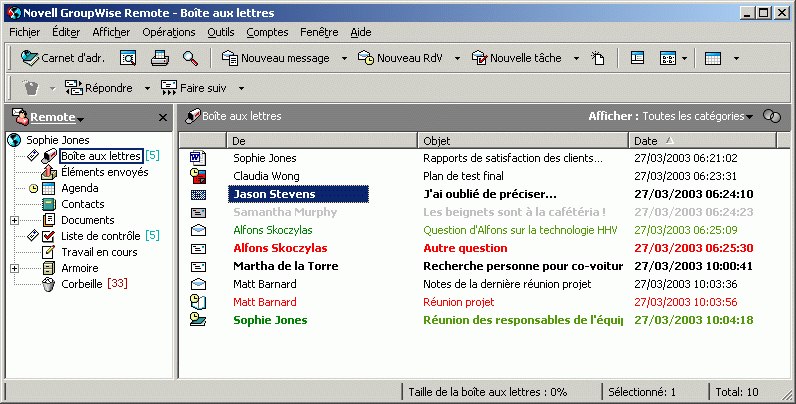Open the Remote mode dropdown
Image resolution: width=796 pixels, height=404 pixels.
[57, 118]
